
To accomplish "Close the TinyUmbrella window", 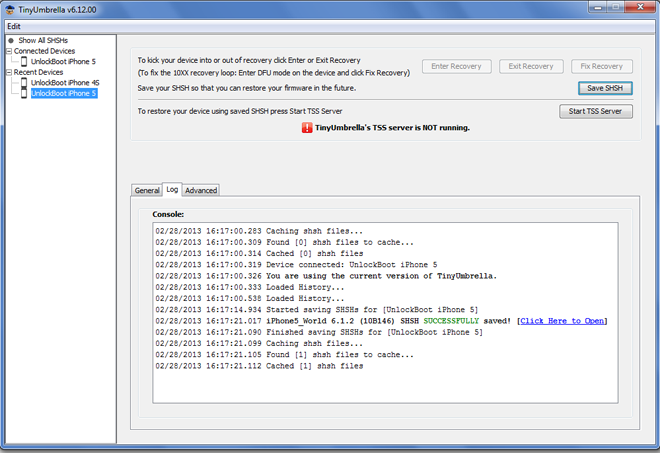I will click(x=640, y=7).
